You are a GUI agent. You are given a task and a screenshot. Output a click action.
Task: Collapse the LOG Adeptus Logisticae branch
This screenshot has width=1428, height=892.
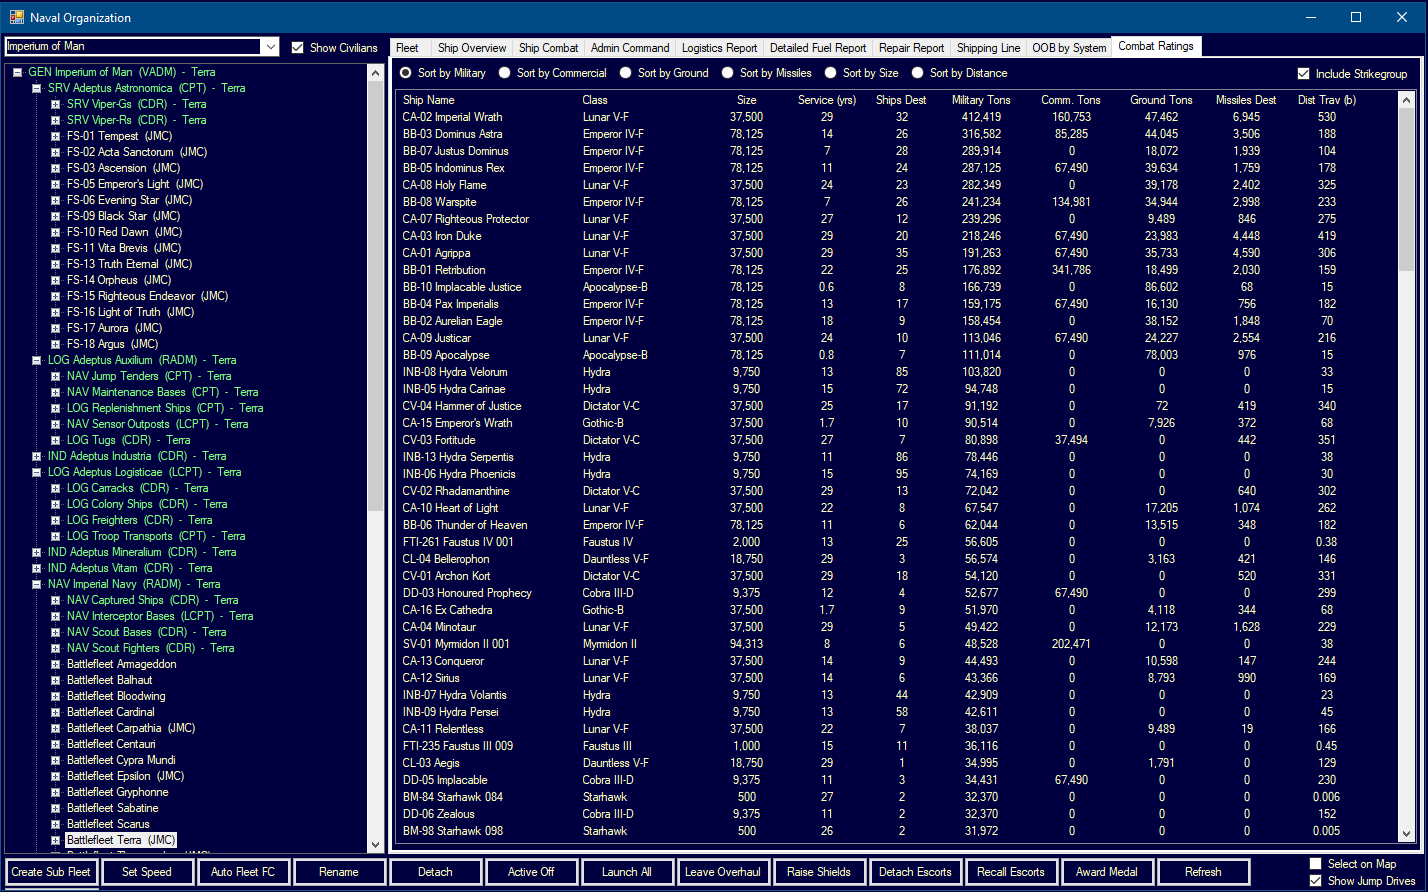pos(36,472)
